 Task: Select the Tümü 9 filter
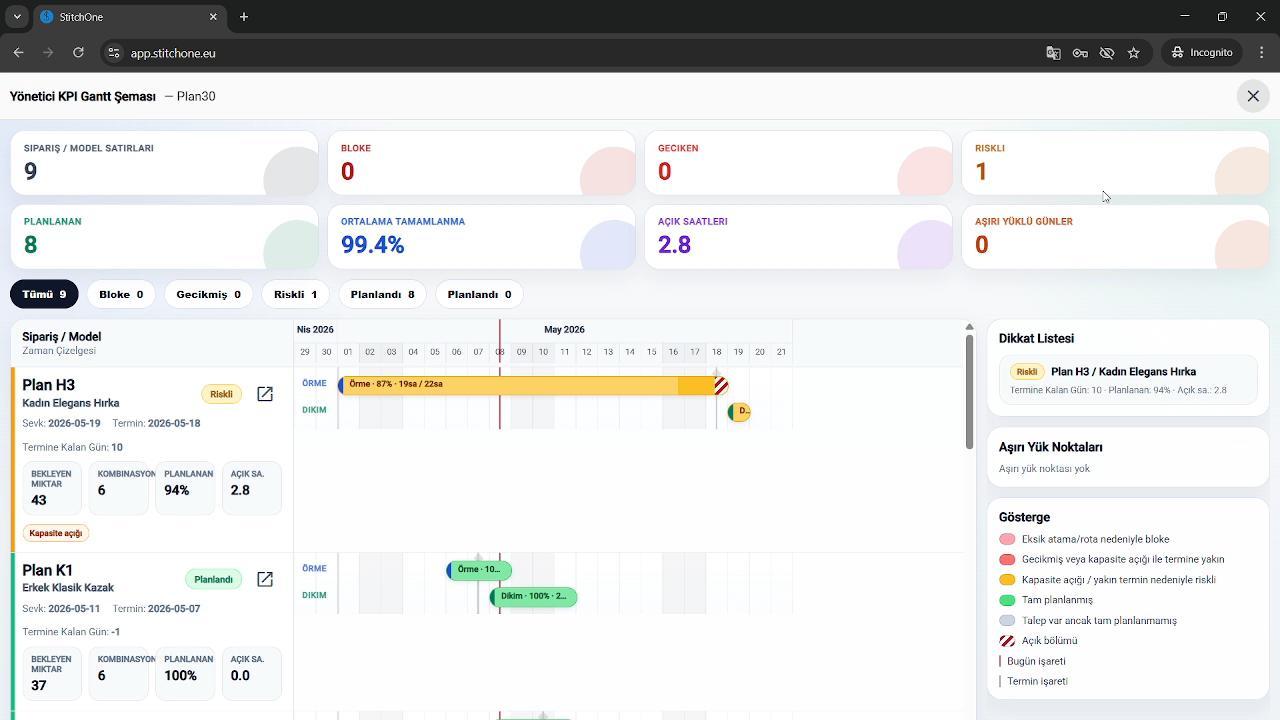point(44,294)
